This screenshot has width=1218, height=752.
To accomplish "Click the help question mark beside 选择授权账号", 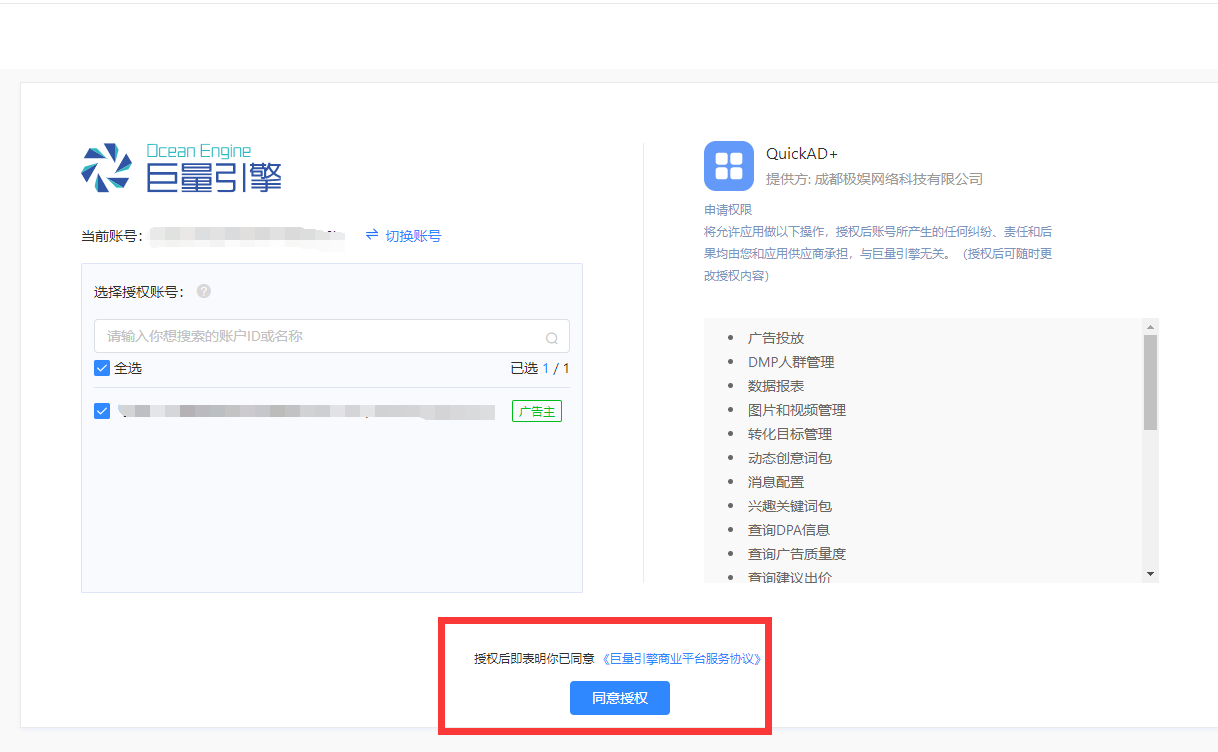I will (204, 291).
